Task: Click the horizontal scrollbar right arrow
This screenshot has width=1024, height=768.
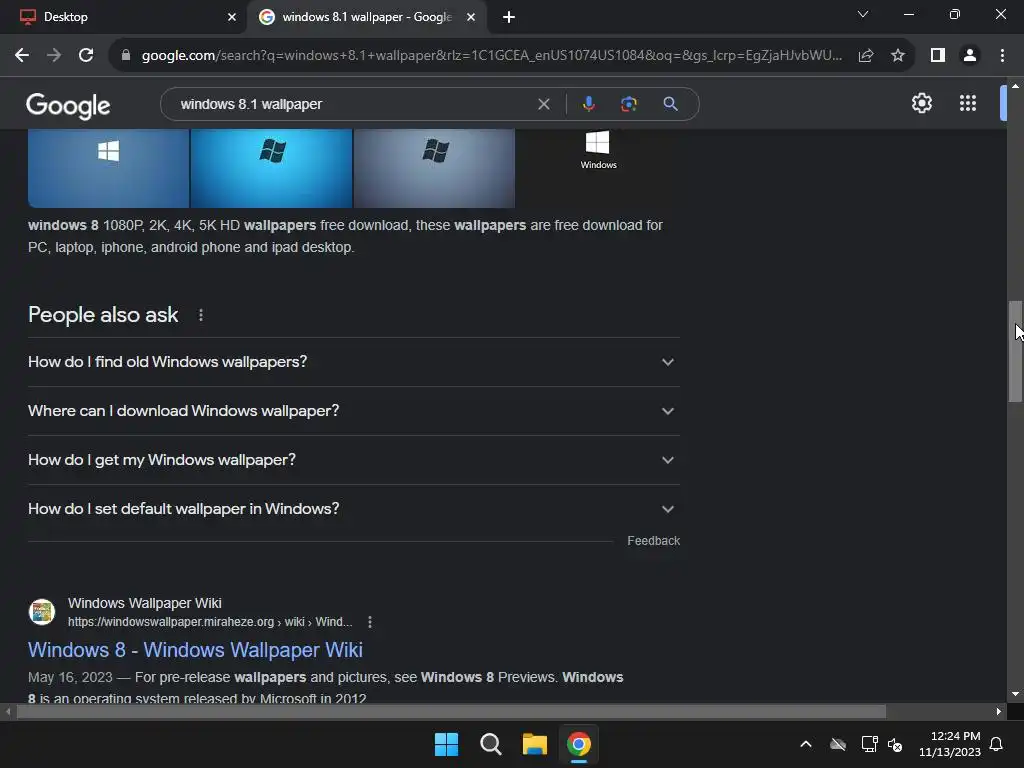Action: [x=999, y=712]
